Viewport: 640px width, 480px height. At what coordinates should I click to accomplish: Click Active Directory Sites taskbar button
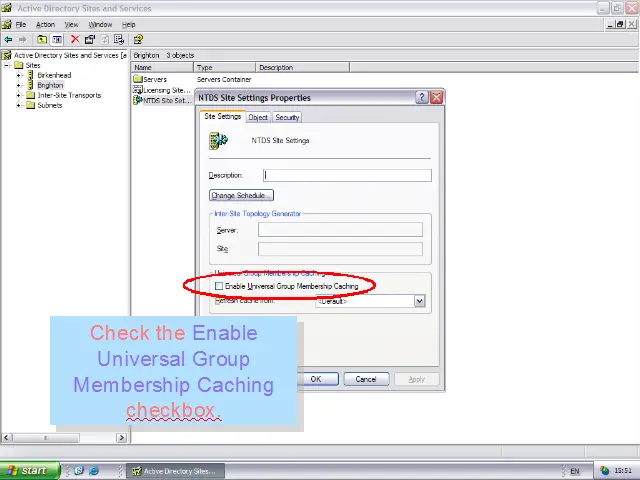176,471
